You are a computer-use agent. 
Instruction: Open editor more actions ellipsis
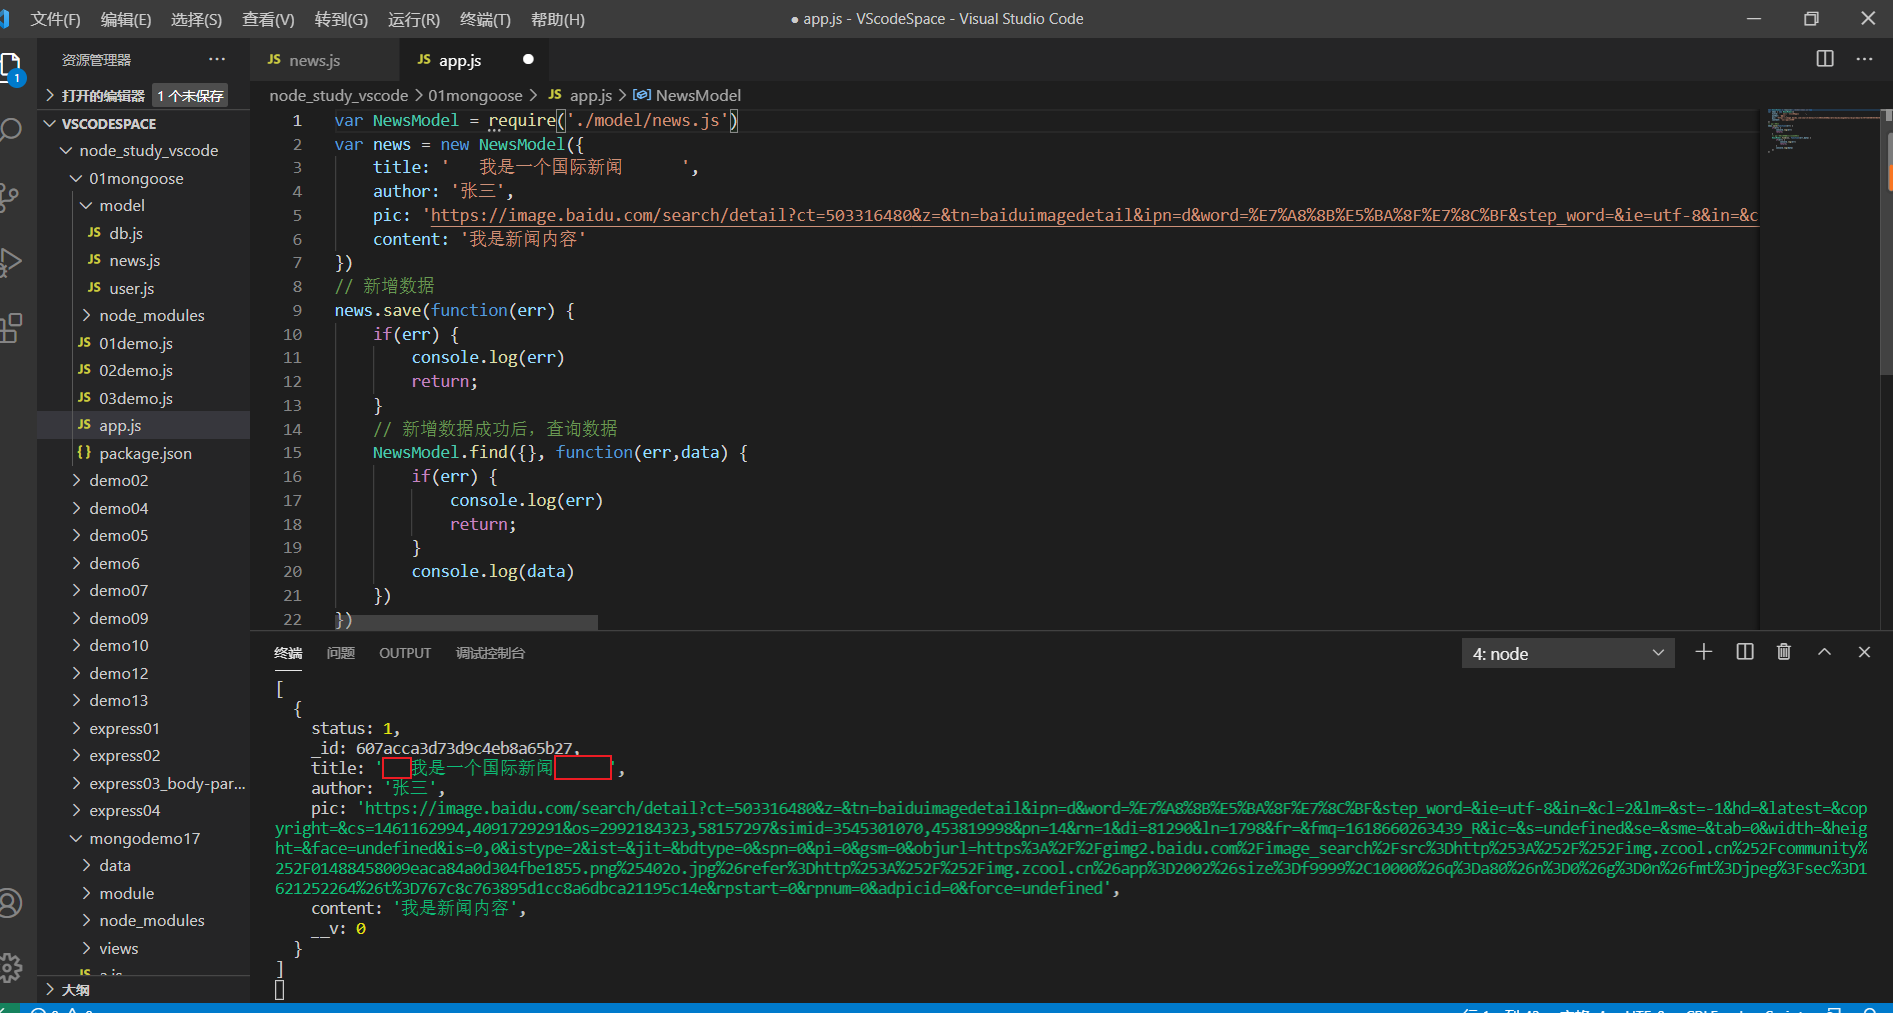tap(1864, 59)
